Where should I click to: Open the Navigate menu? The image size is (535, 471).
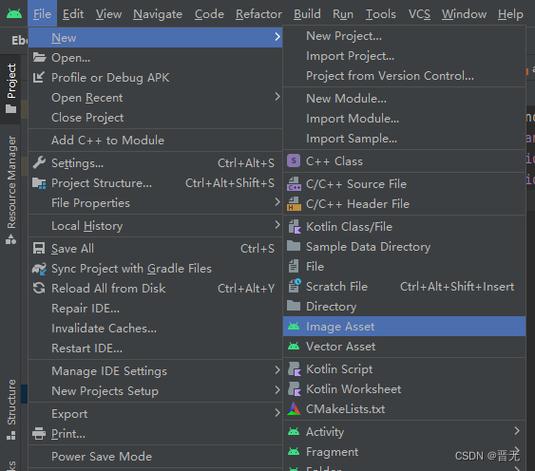click(158, 14)
